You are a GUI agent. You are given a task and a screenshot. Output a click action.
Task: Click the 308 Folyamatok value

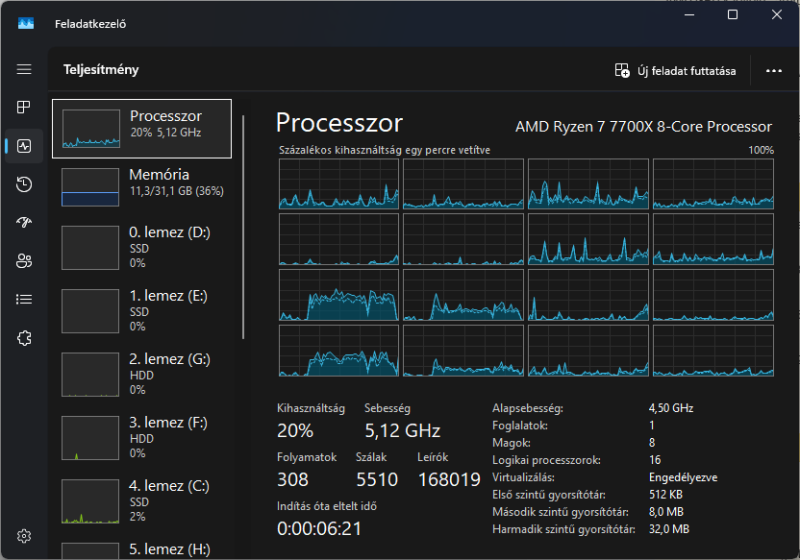293,479
